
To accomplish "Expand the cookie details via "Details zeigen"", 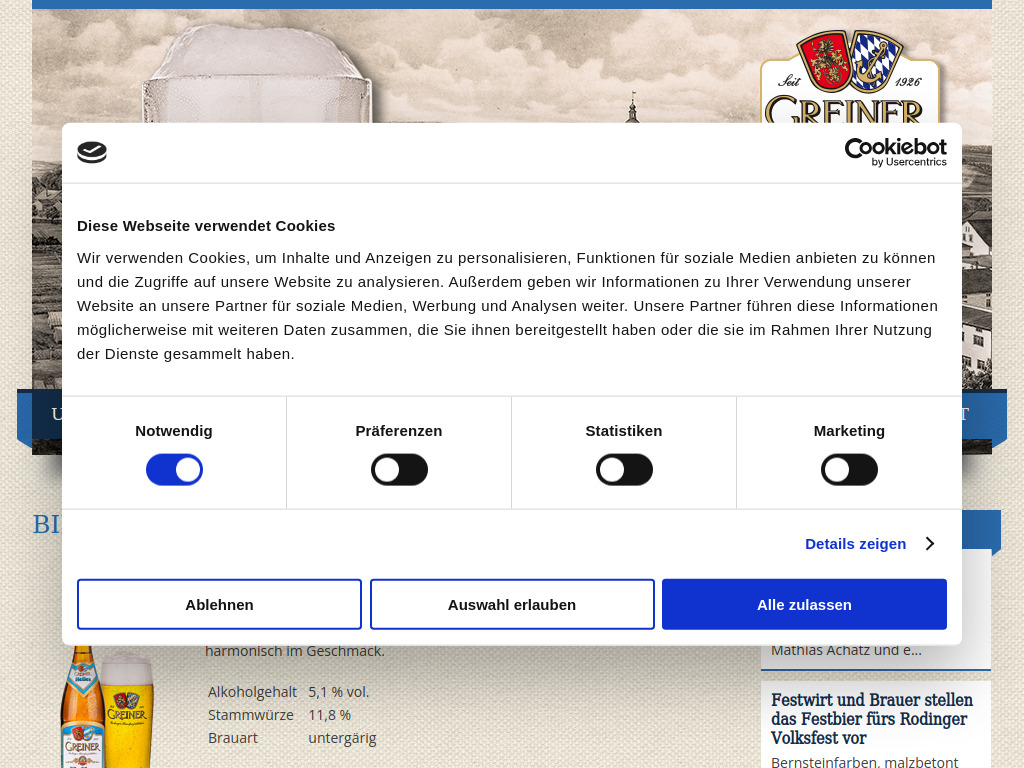I will tap(855, 543).
